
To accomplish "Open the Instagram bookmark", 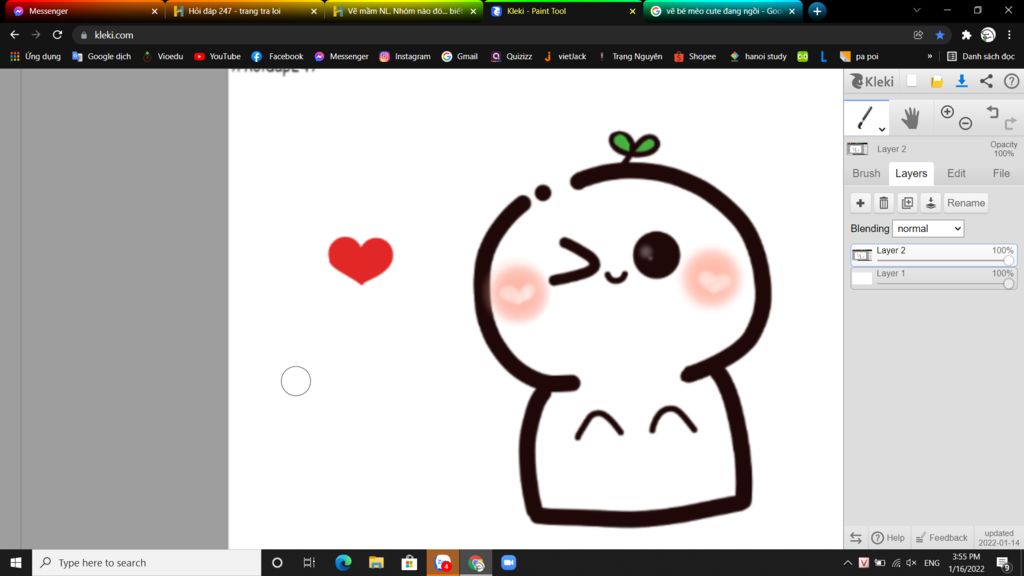I will [x=405, y=56].
